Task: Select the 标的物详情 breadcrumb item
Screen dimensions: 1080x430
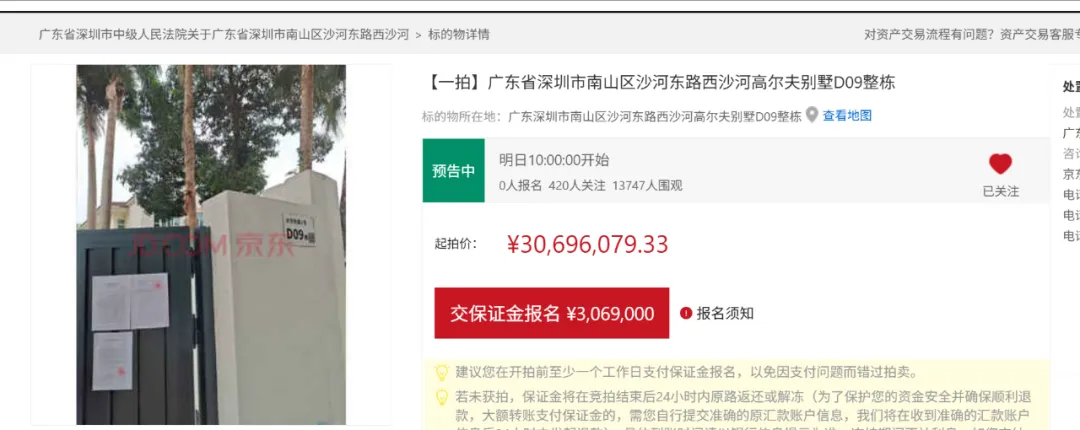Action: click(459, 34)
